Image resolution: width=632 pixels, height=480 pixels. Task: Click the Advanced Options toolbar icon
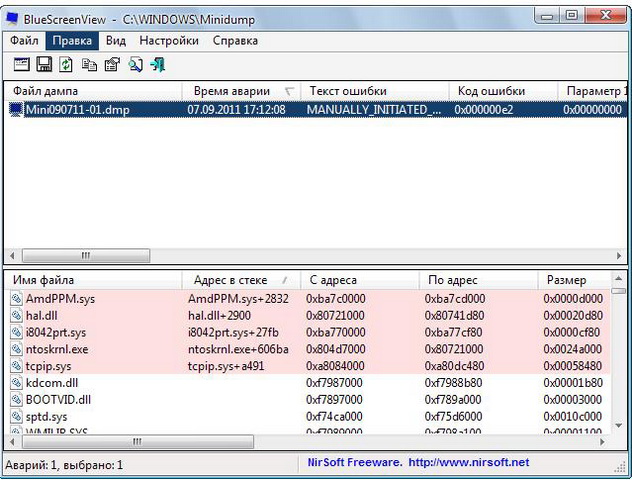coord(22,64)
